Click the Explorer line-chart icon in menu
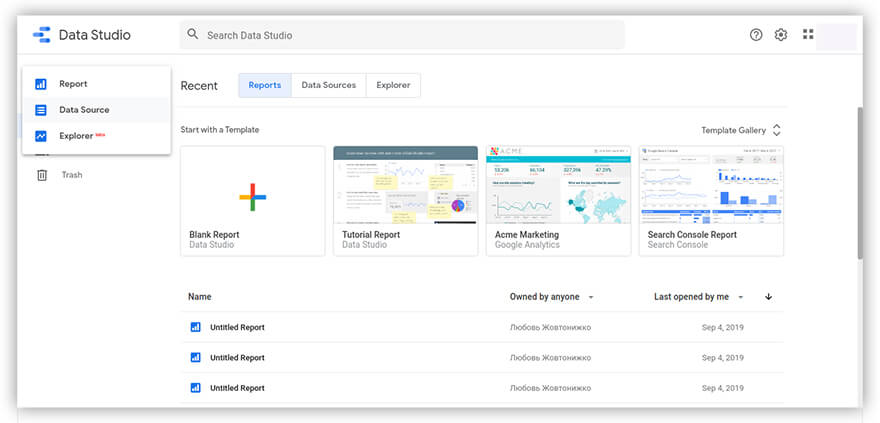880x423 pixels. coord(41,136)
